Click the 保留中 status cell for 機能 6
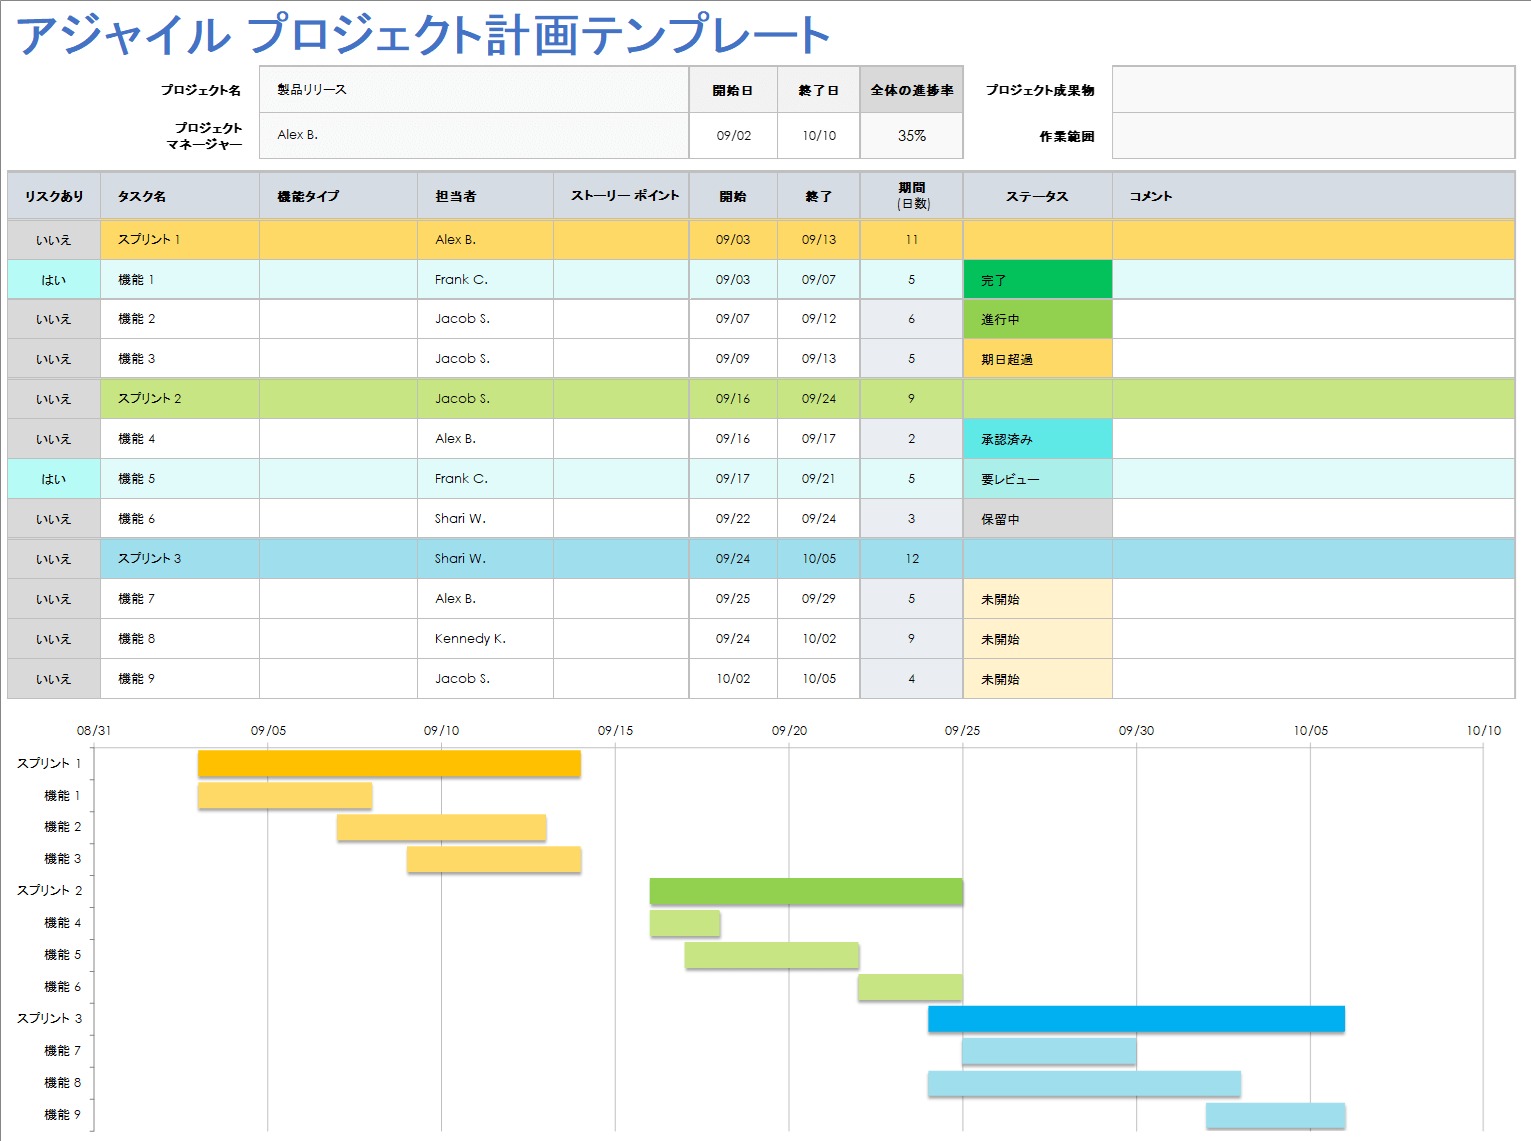 pyautogui.click(x=1037, y=519)
